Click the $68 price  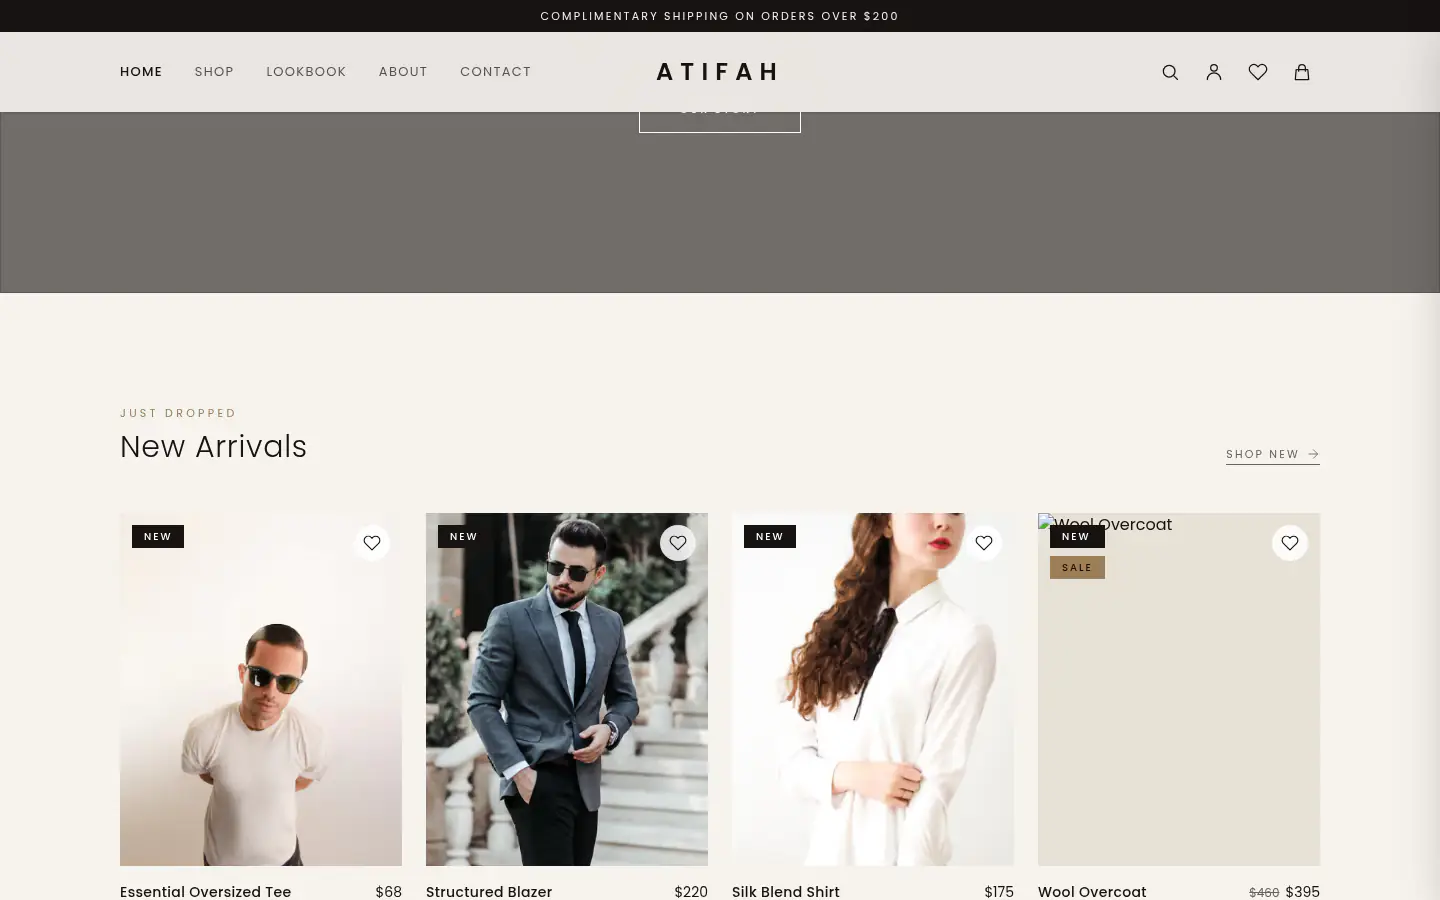(x=388, y=891)
